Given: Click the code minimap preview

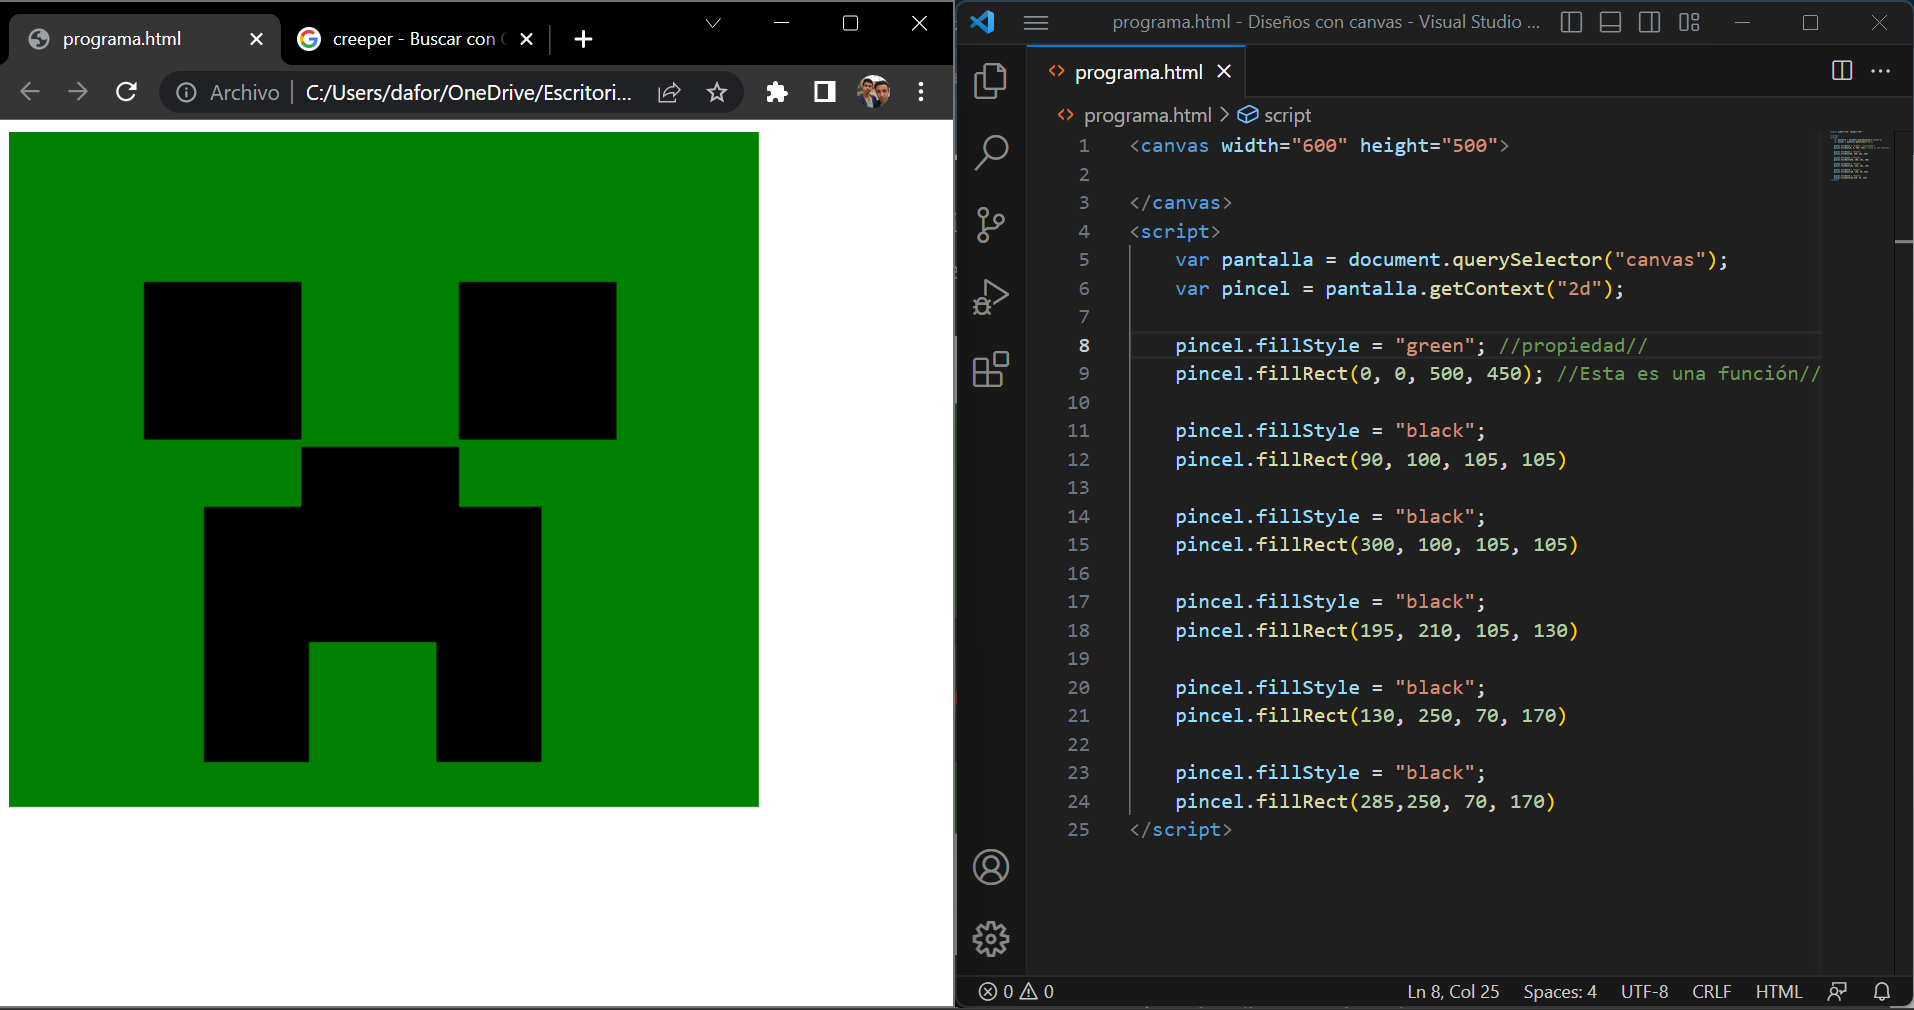Looking at the screenshot, I should pos(1858,155).
